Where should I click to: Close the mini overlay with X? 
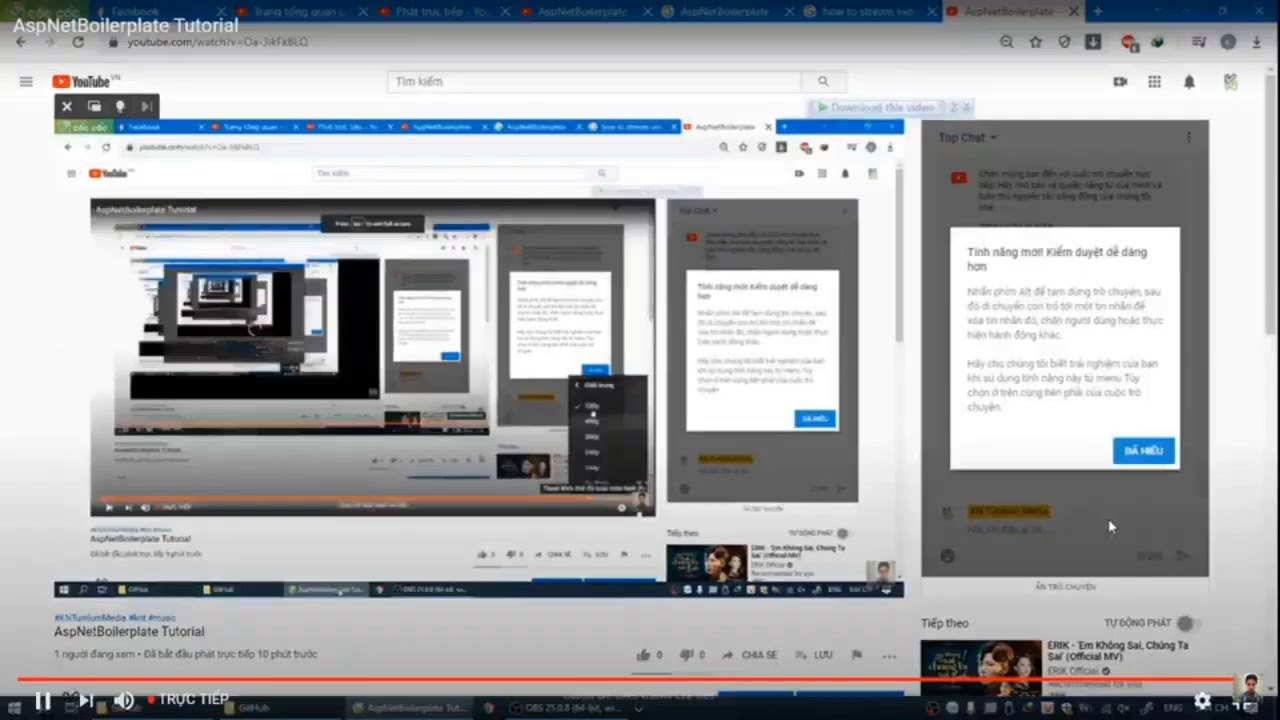(x=67, y=106)
